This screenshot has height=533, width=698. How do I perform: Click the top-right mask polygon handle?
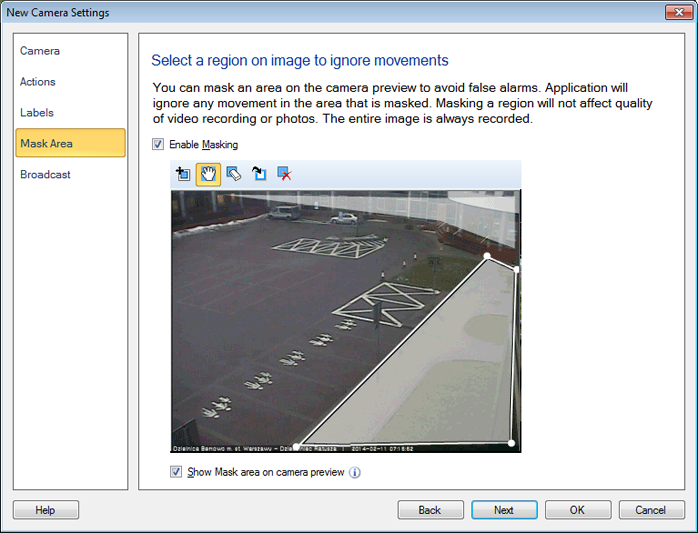[x=516, y=269]
